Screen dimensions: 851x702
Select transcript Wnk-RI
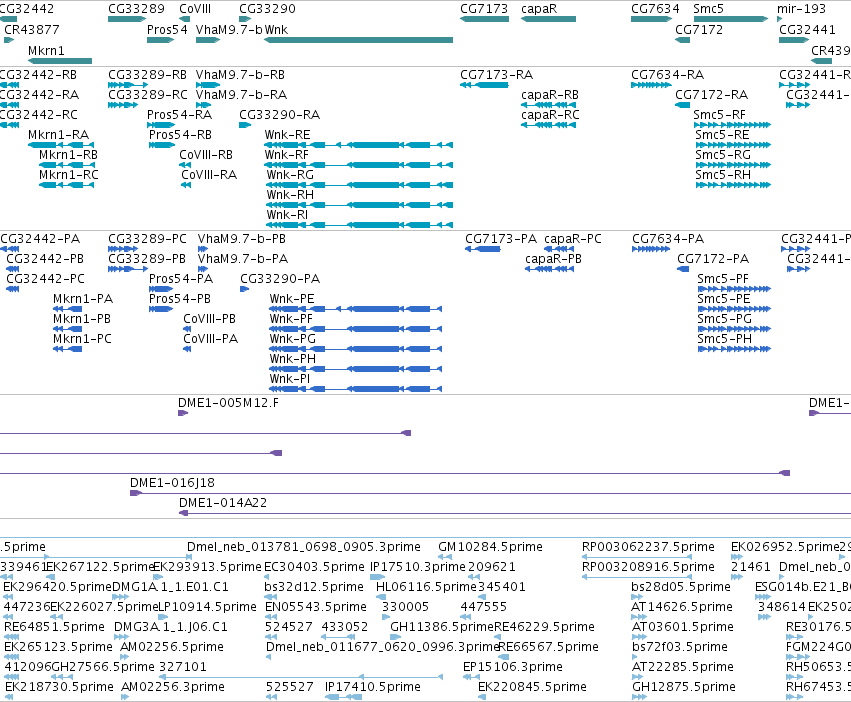359,225
